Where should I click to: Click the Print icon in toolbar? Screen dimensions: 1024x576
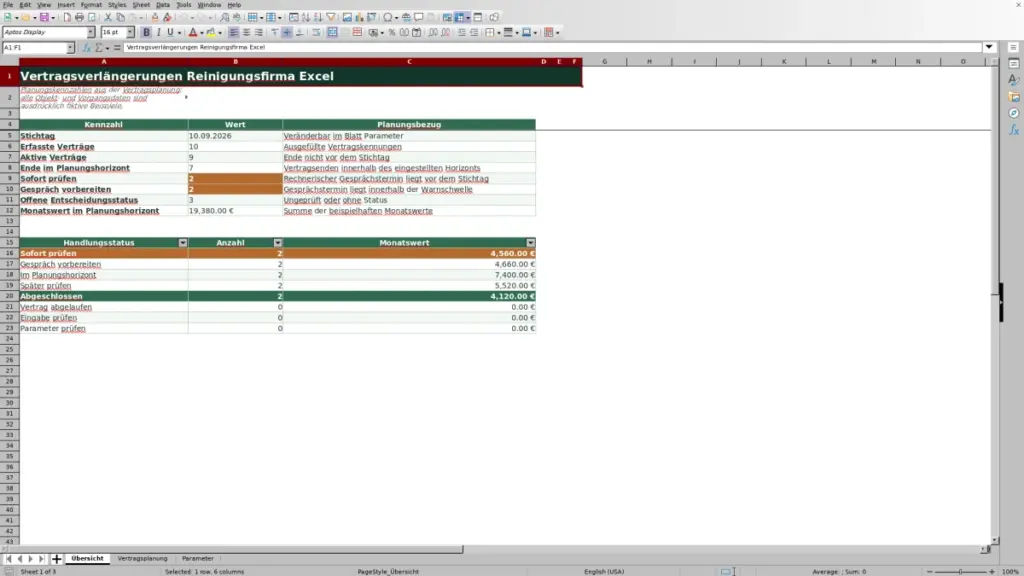pyautogui.click(x=79, y=17)
